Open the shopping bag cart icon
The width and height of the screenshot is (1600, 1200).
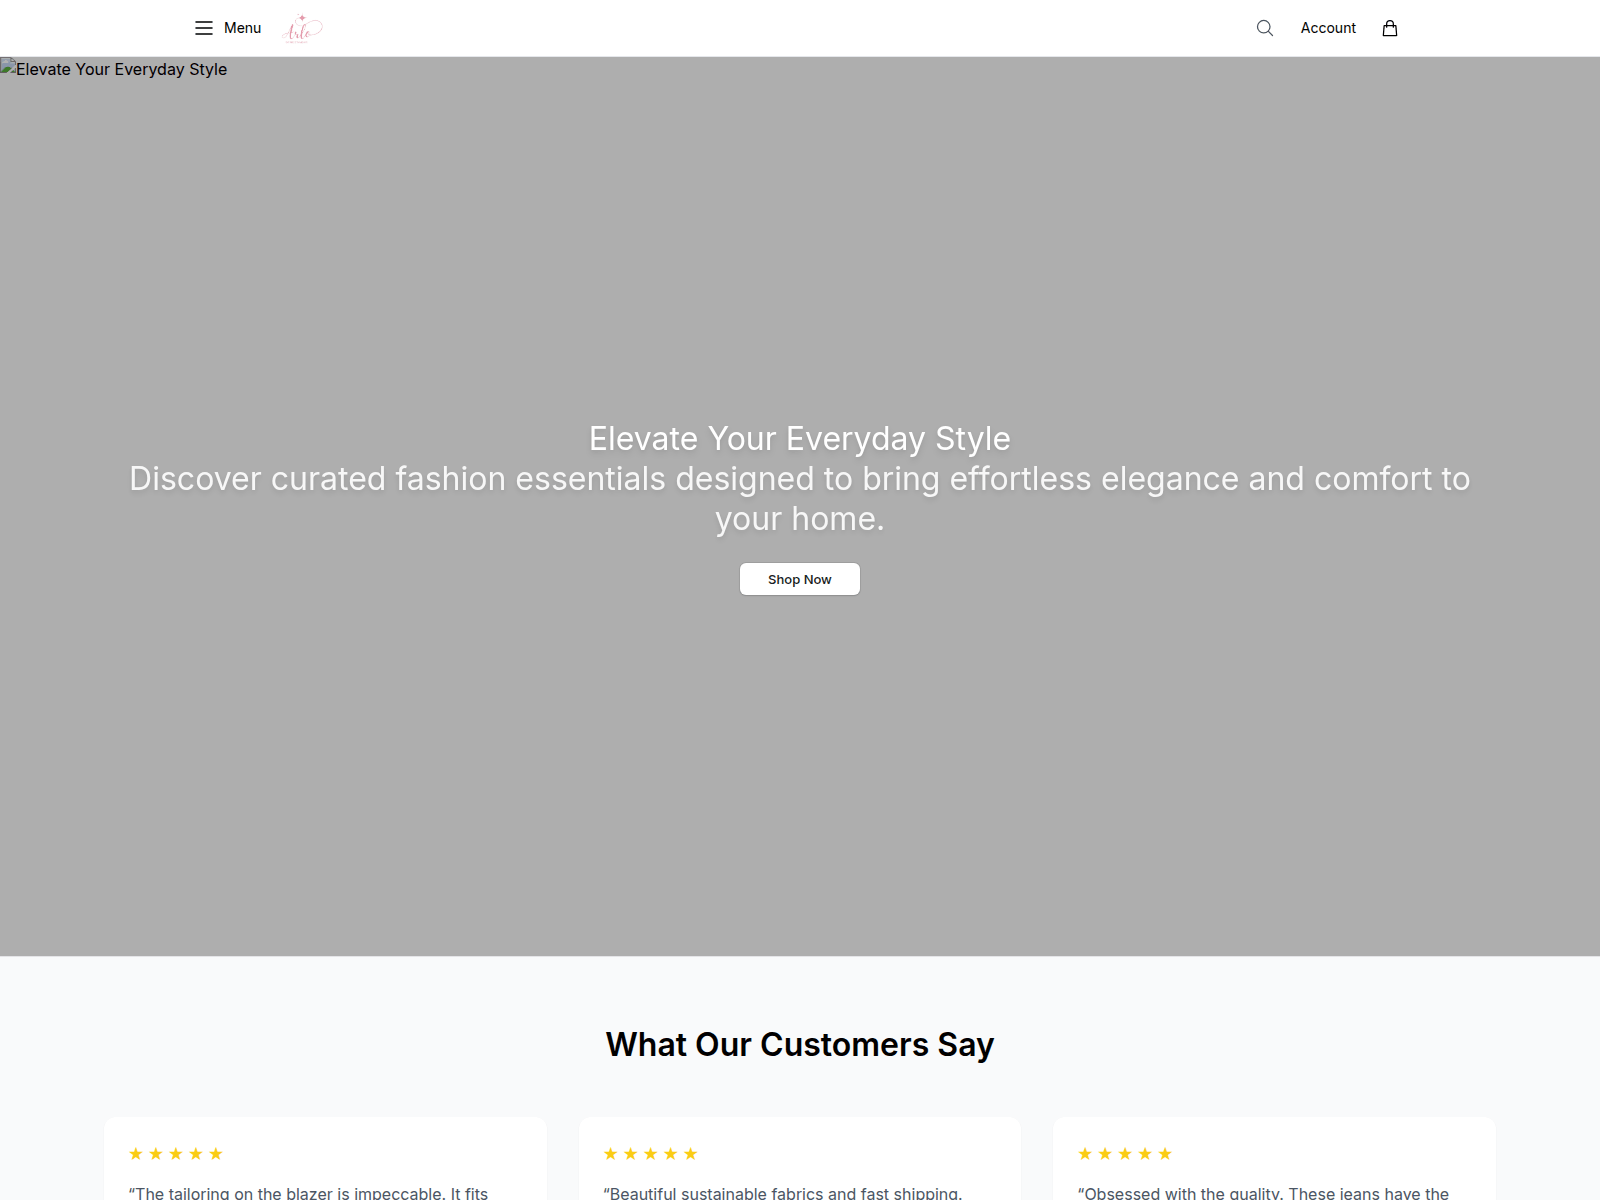pyautogui.click(x=1390, y=28)
